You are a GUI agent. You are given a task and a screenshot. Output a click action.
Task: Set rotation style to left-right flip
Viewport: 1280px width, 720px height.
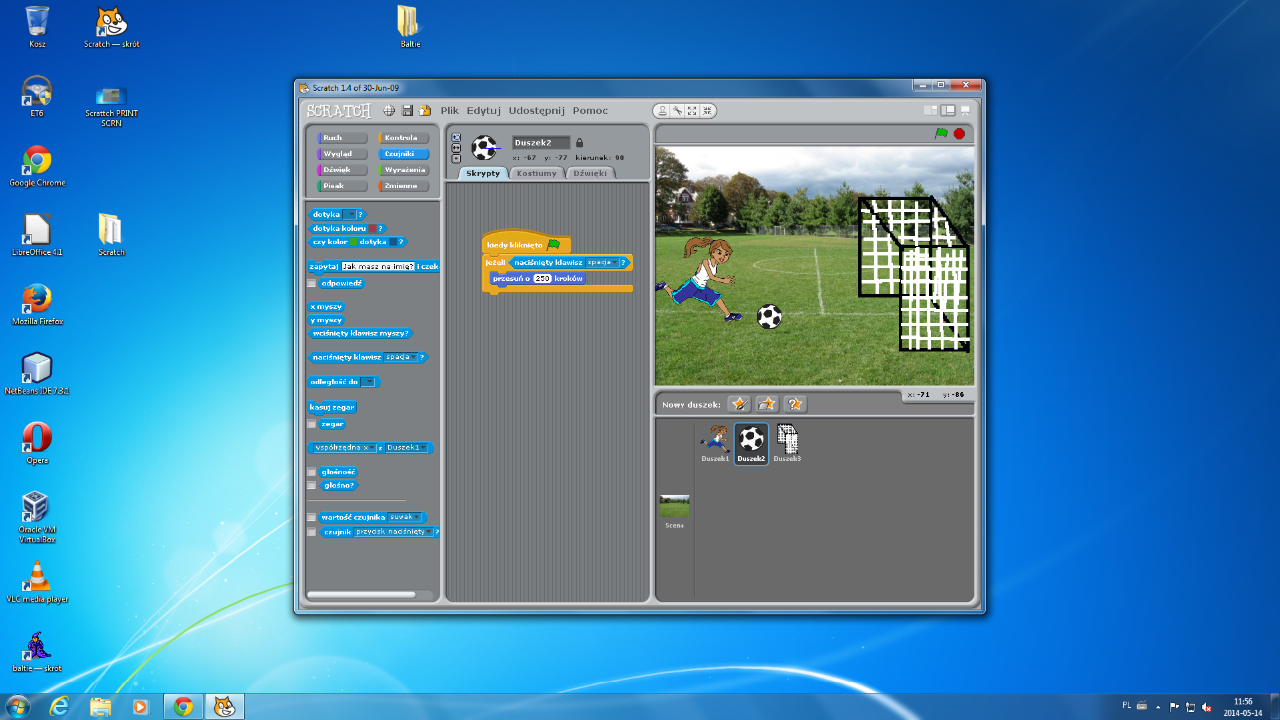tap(456, 148)
